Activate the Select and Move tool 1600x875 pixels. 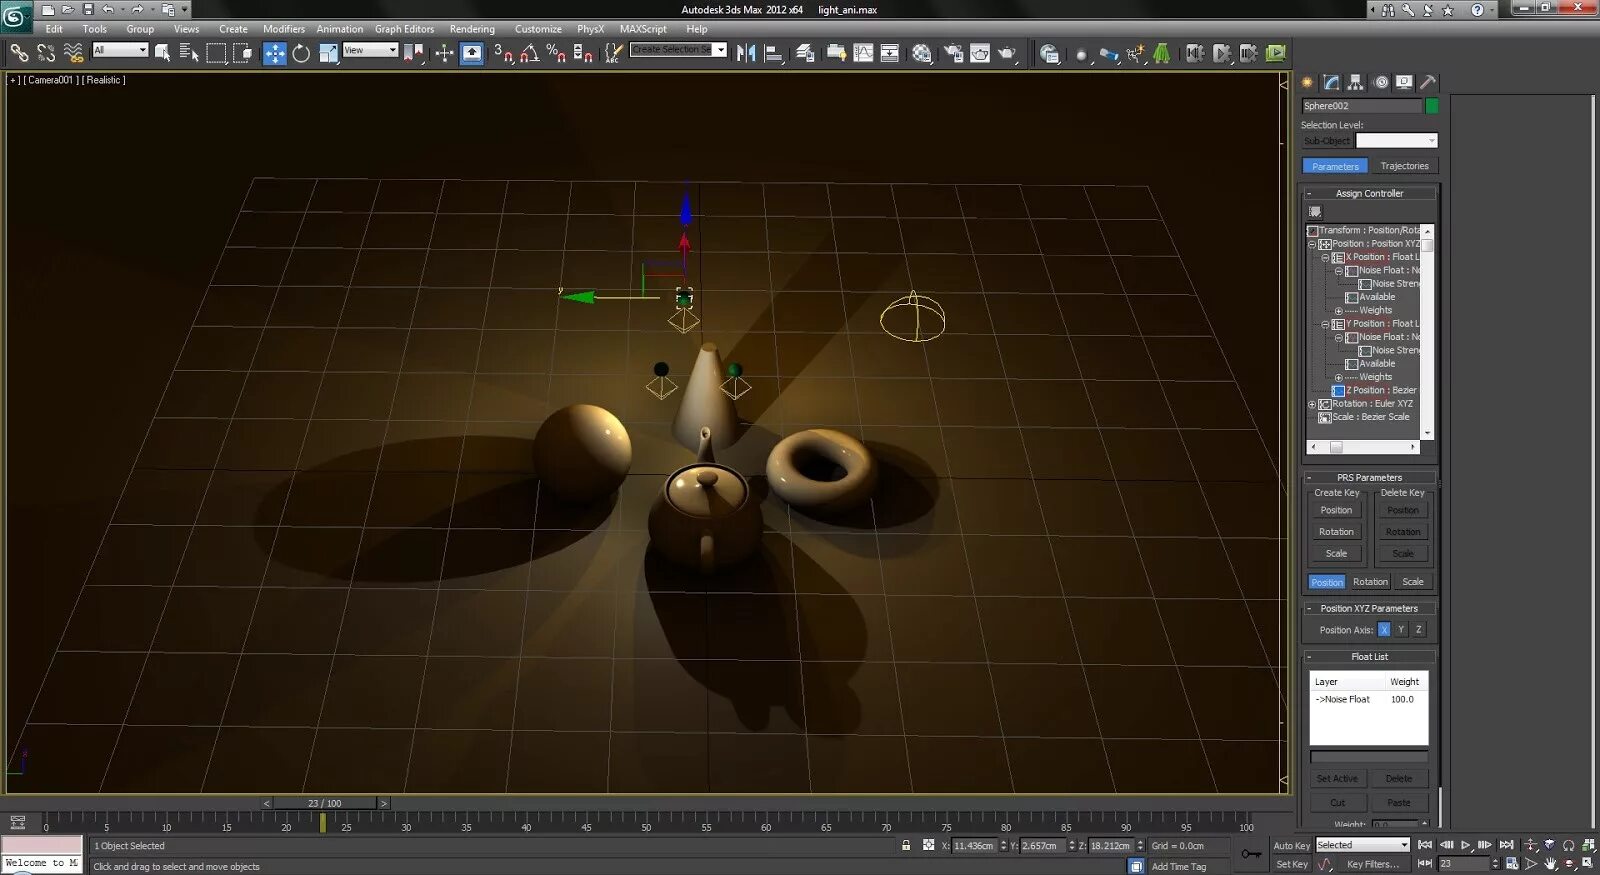pyautogui.click(x=274, y=54)
